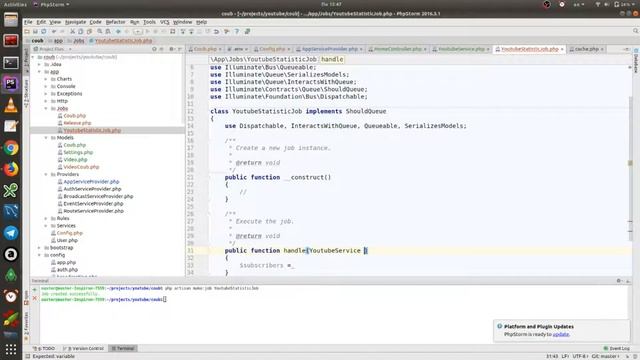Expand the Services folder
The height and width of the screenshot is (360, 640).
click(x=46, y=226)
